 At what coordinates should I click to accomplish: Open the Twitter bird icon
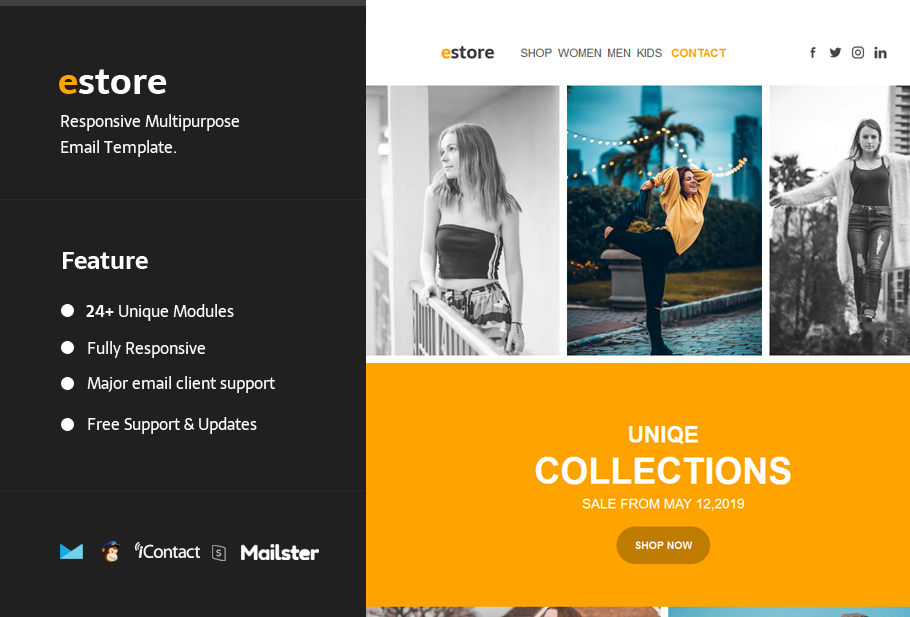[x=835, y=53]
